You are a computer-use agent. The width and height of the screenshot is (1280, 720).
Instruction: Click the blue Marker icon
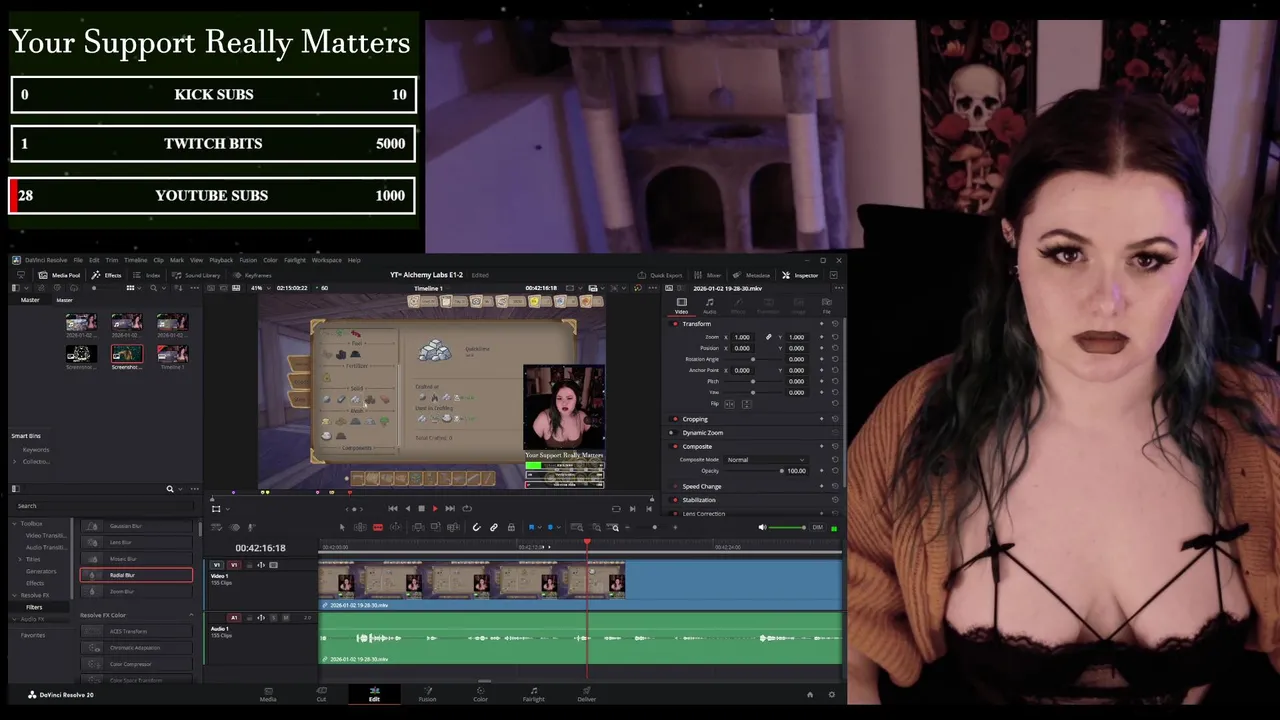(550, 527)
